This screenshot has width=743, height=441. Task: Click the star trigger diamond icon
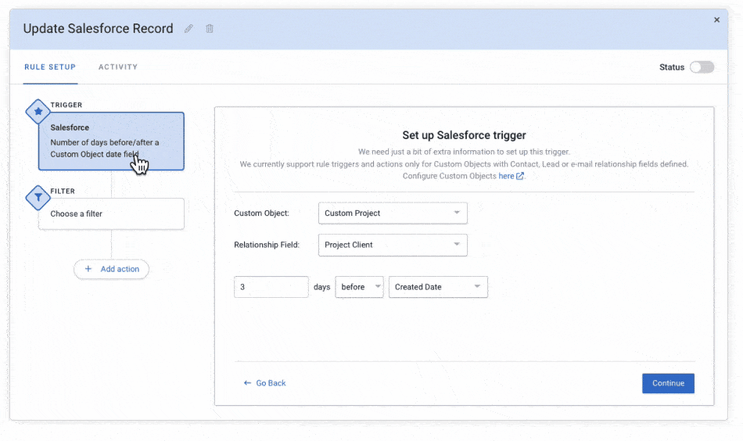pos(38,112)
